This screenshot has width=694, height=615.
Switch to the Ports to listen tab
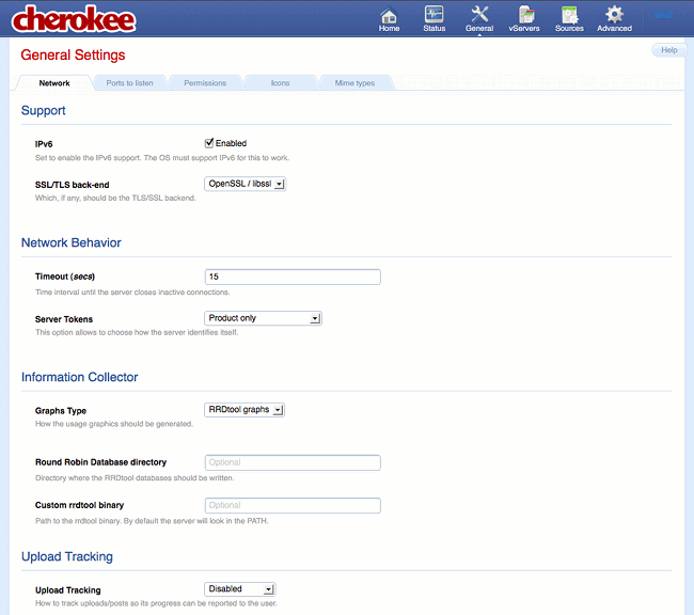coord(130,83)
